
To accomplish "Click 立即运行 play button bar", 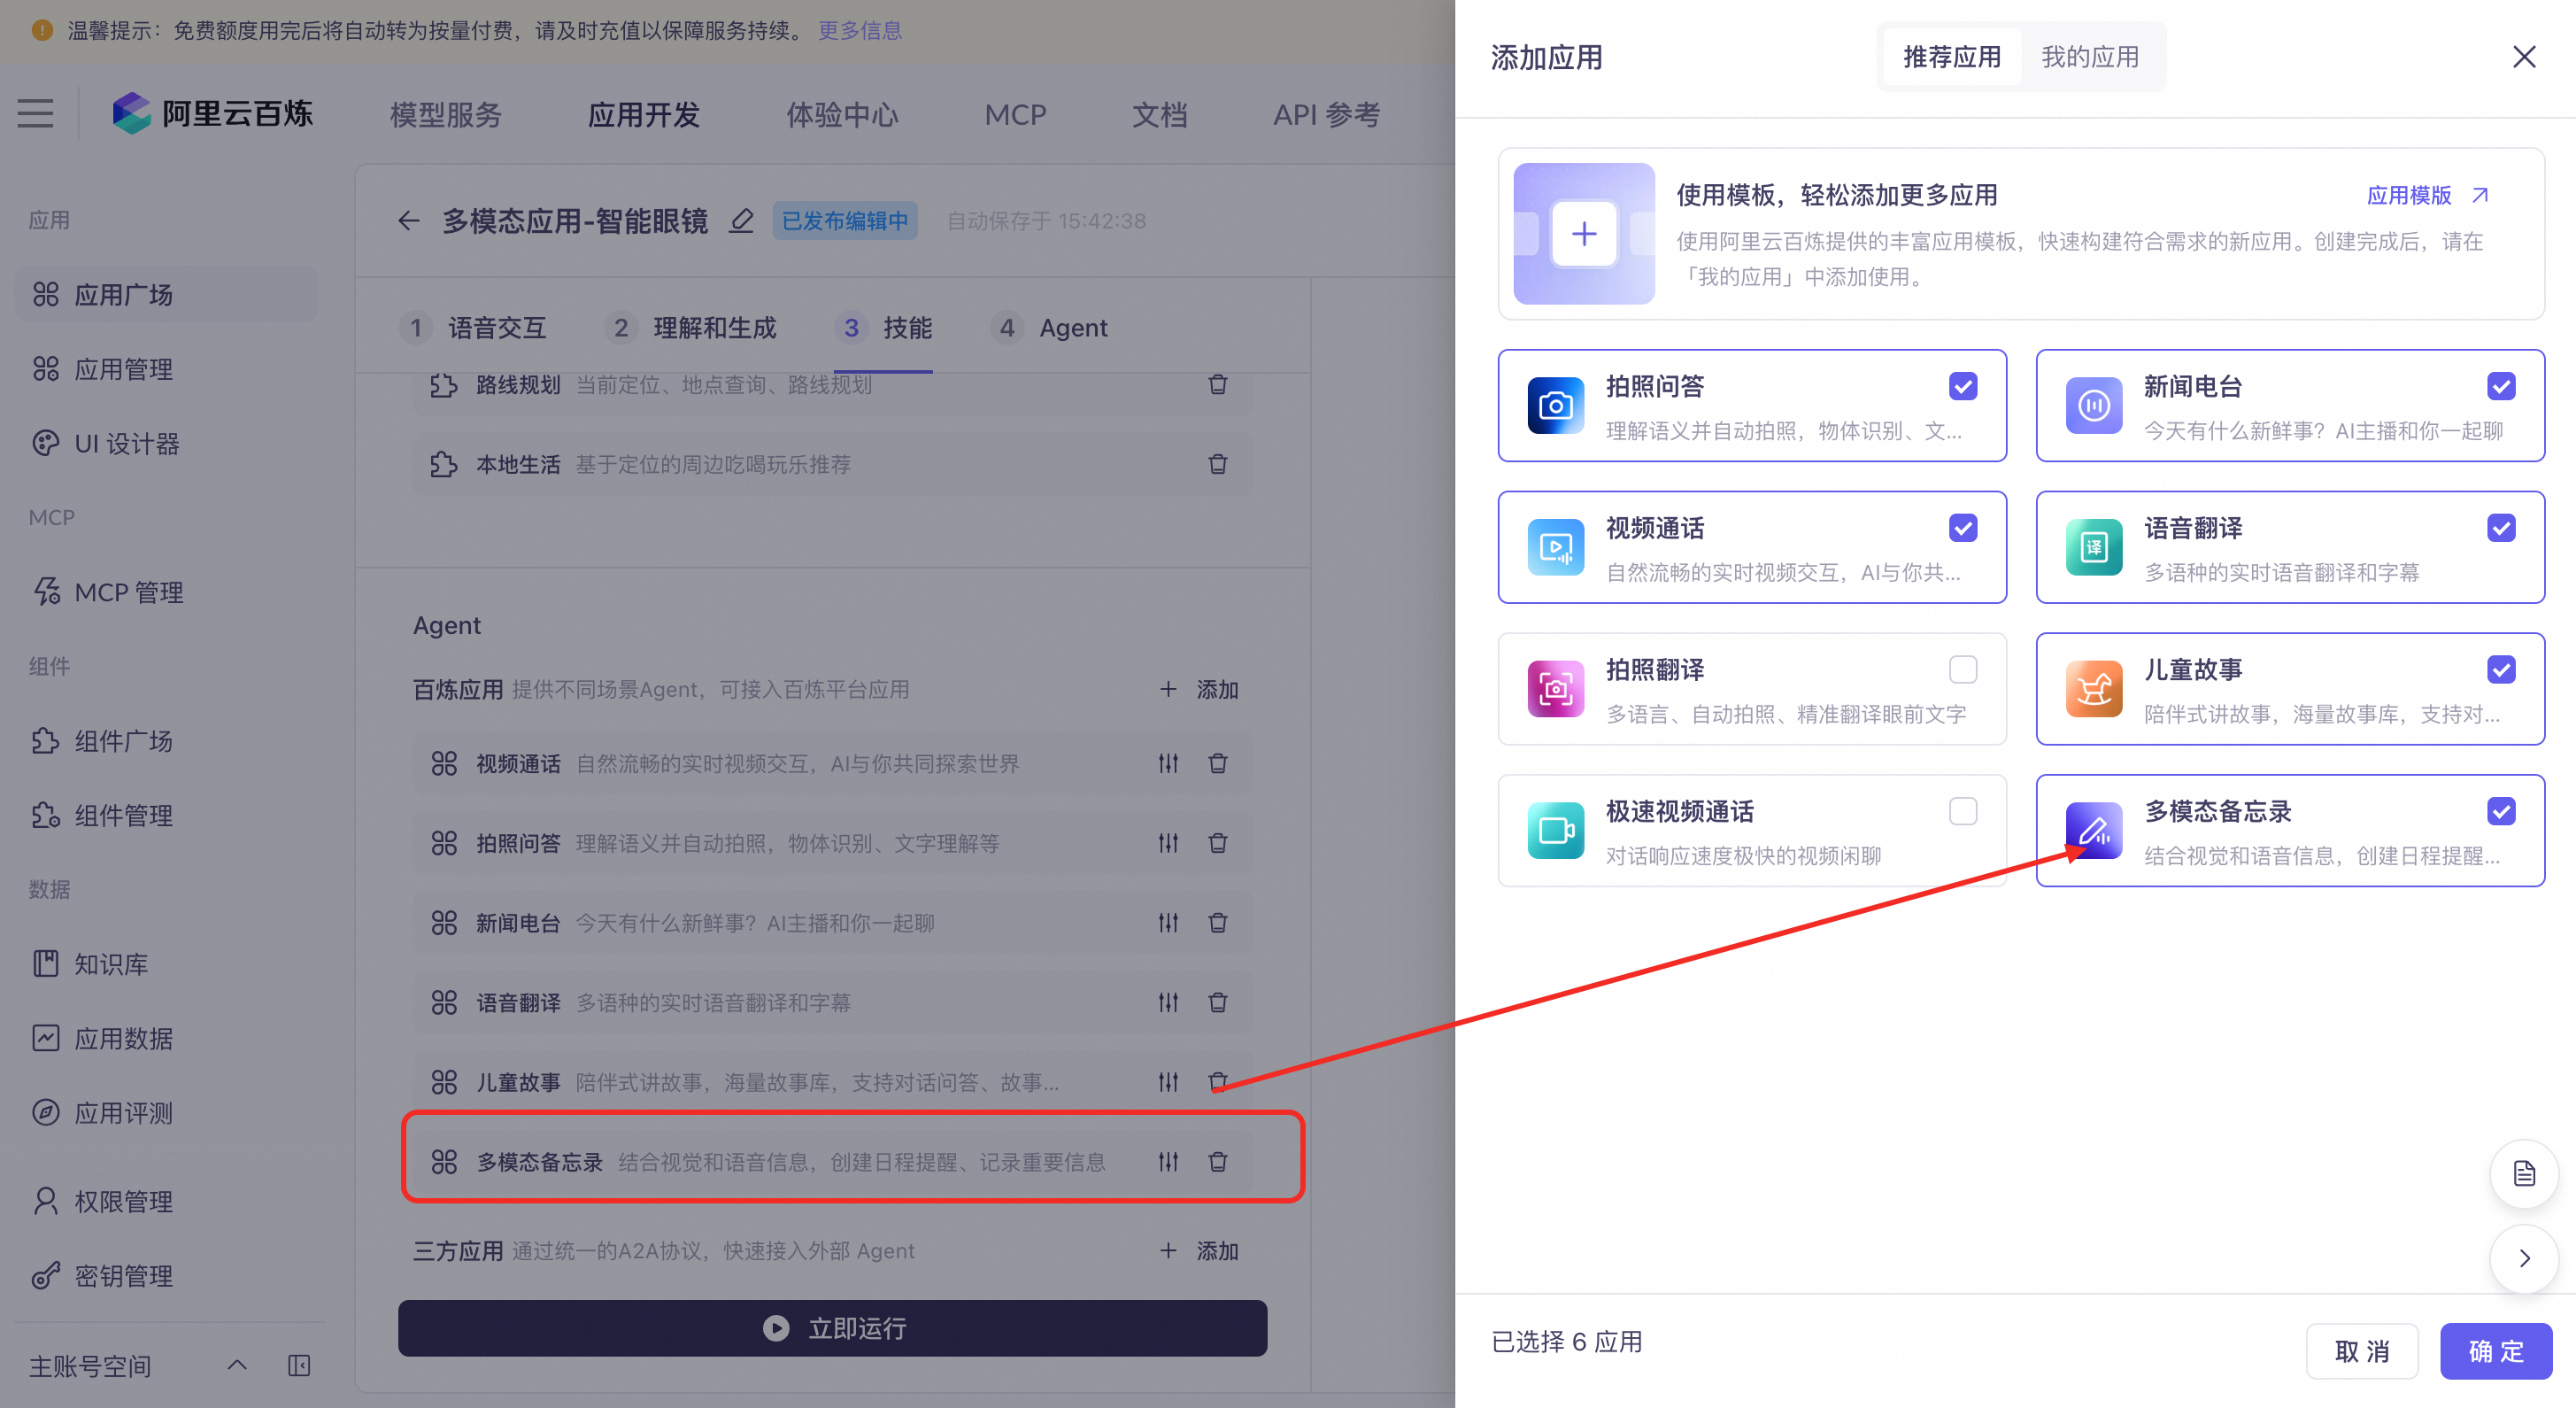I will tap(832, 1328).
